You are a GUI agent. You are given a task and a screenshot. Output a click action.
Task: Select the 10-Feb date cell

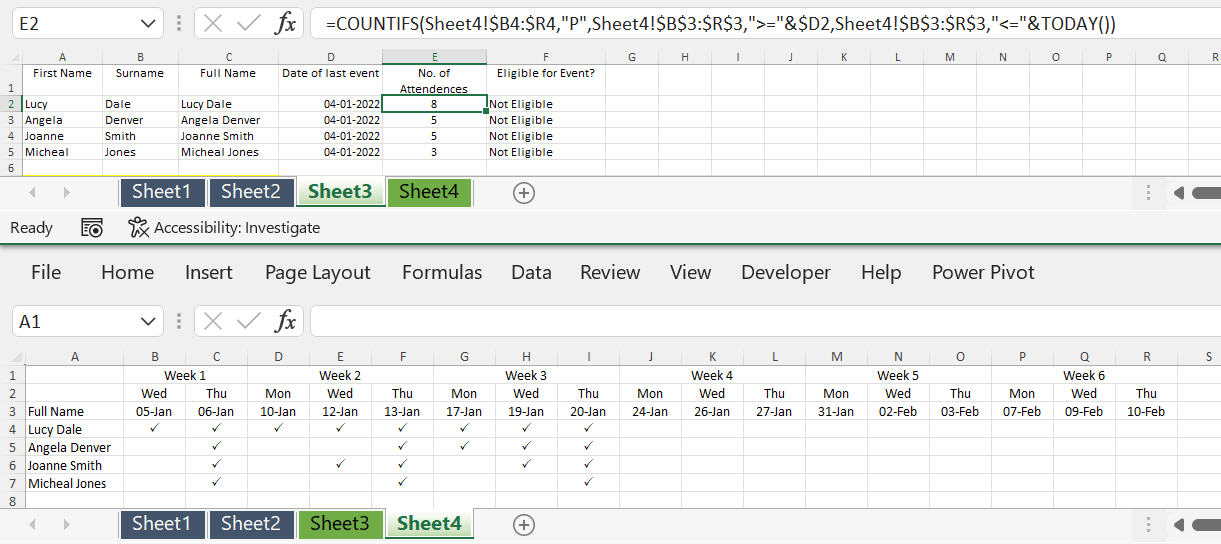tap(1146, 411)
